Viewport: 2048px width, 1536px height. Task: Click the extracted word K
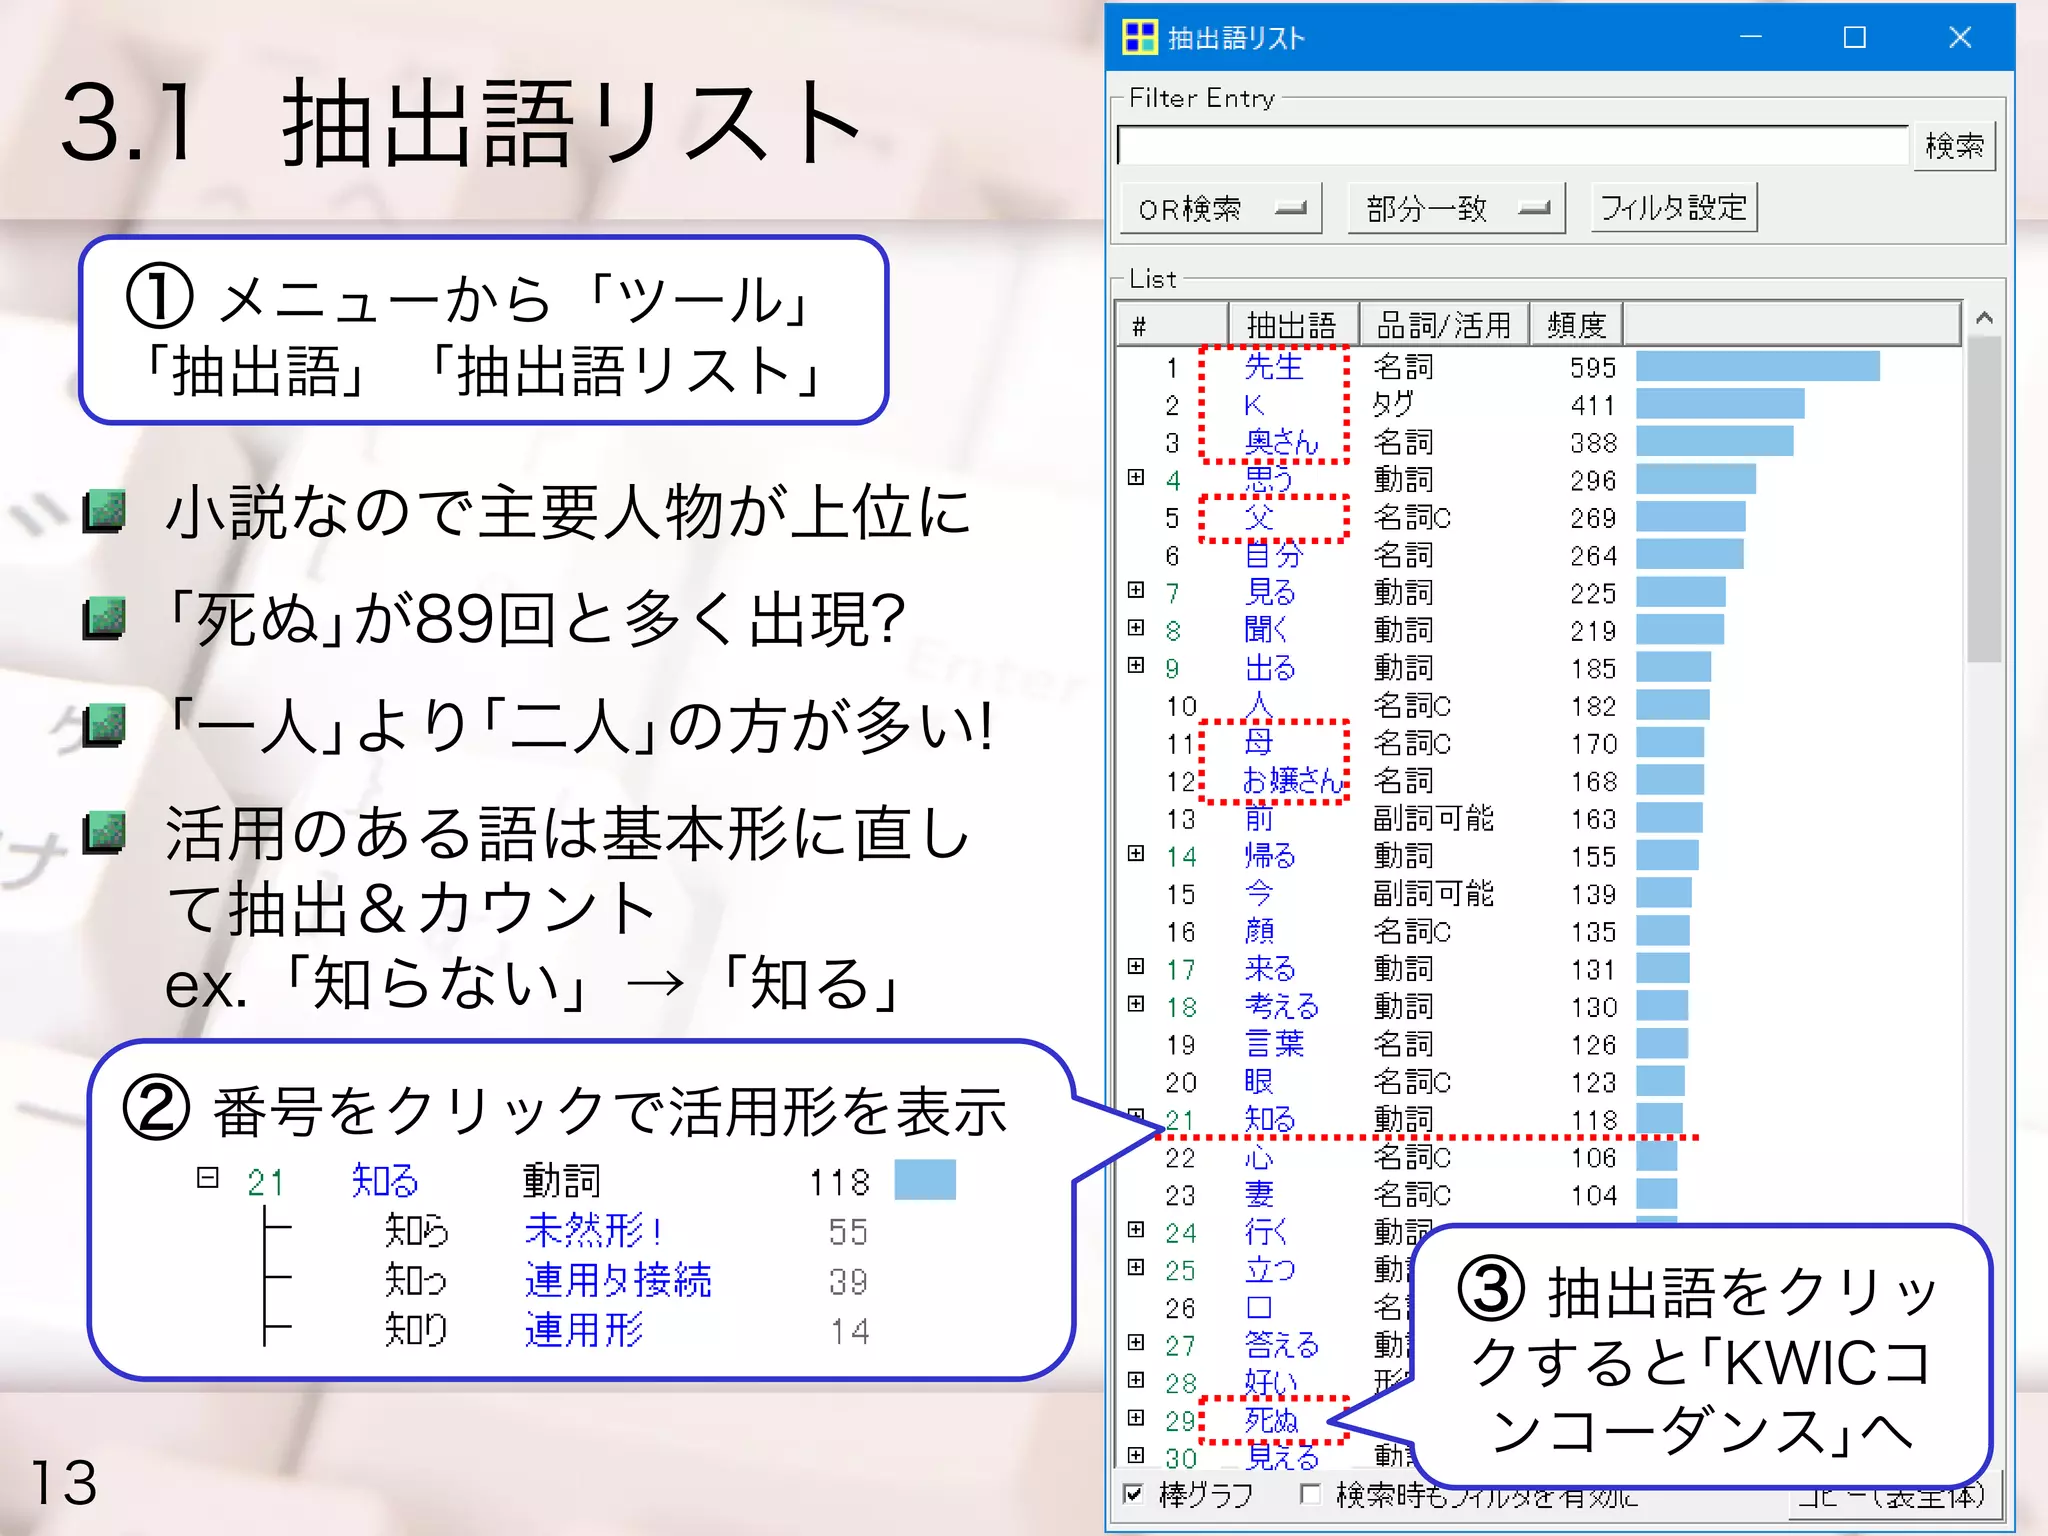pyautogui.click(x=1254, y=405)
